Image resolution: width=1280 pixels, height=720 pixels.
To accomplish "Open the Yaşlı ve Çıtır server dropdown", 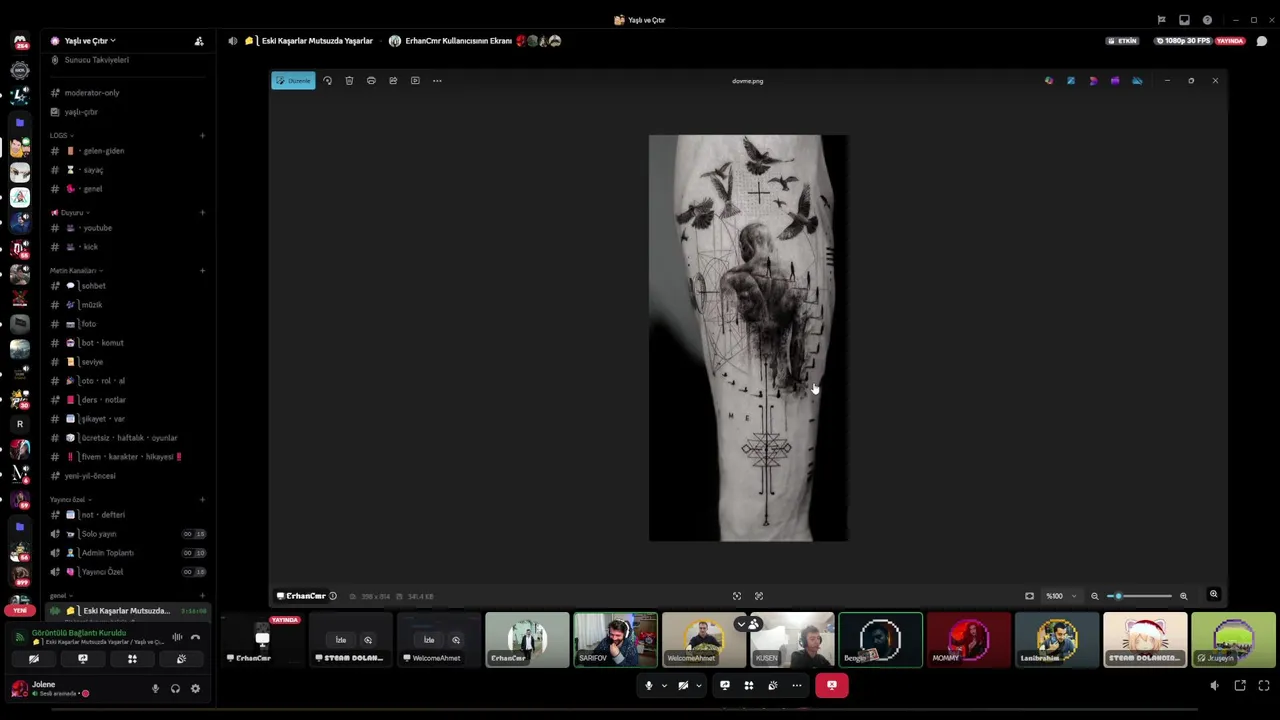I will (x=90, y=41).
